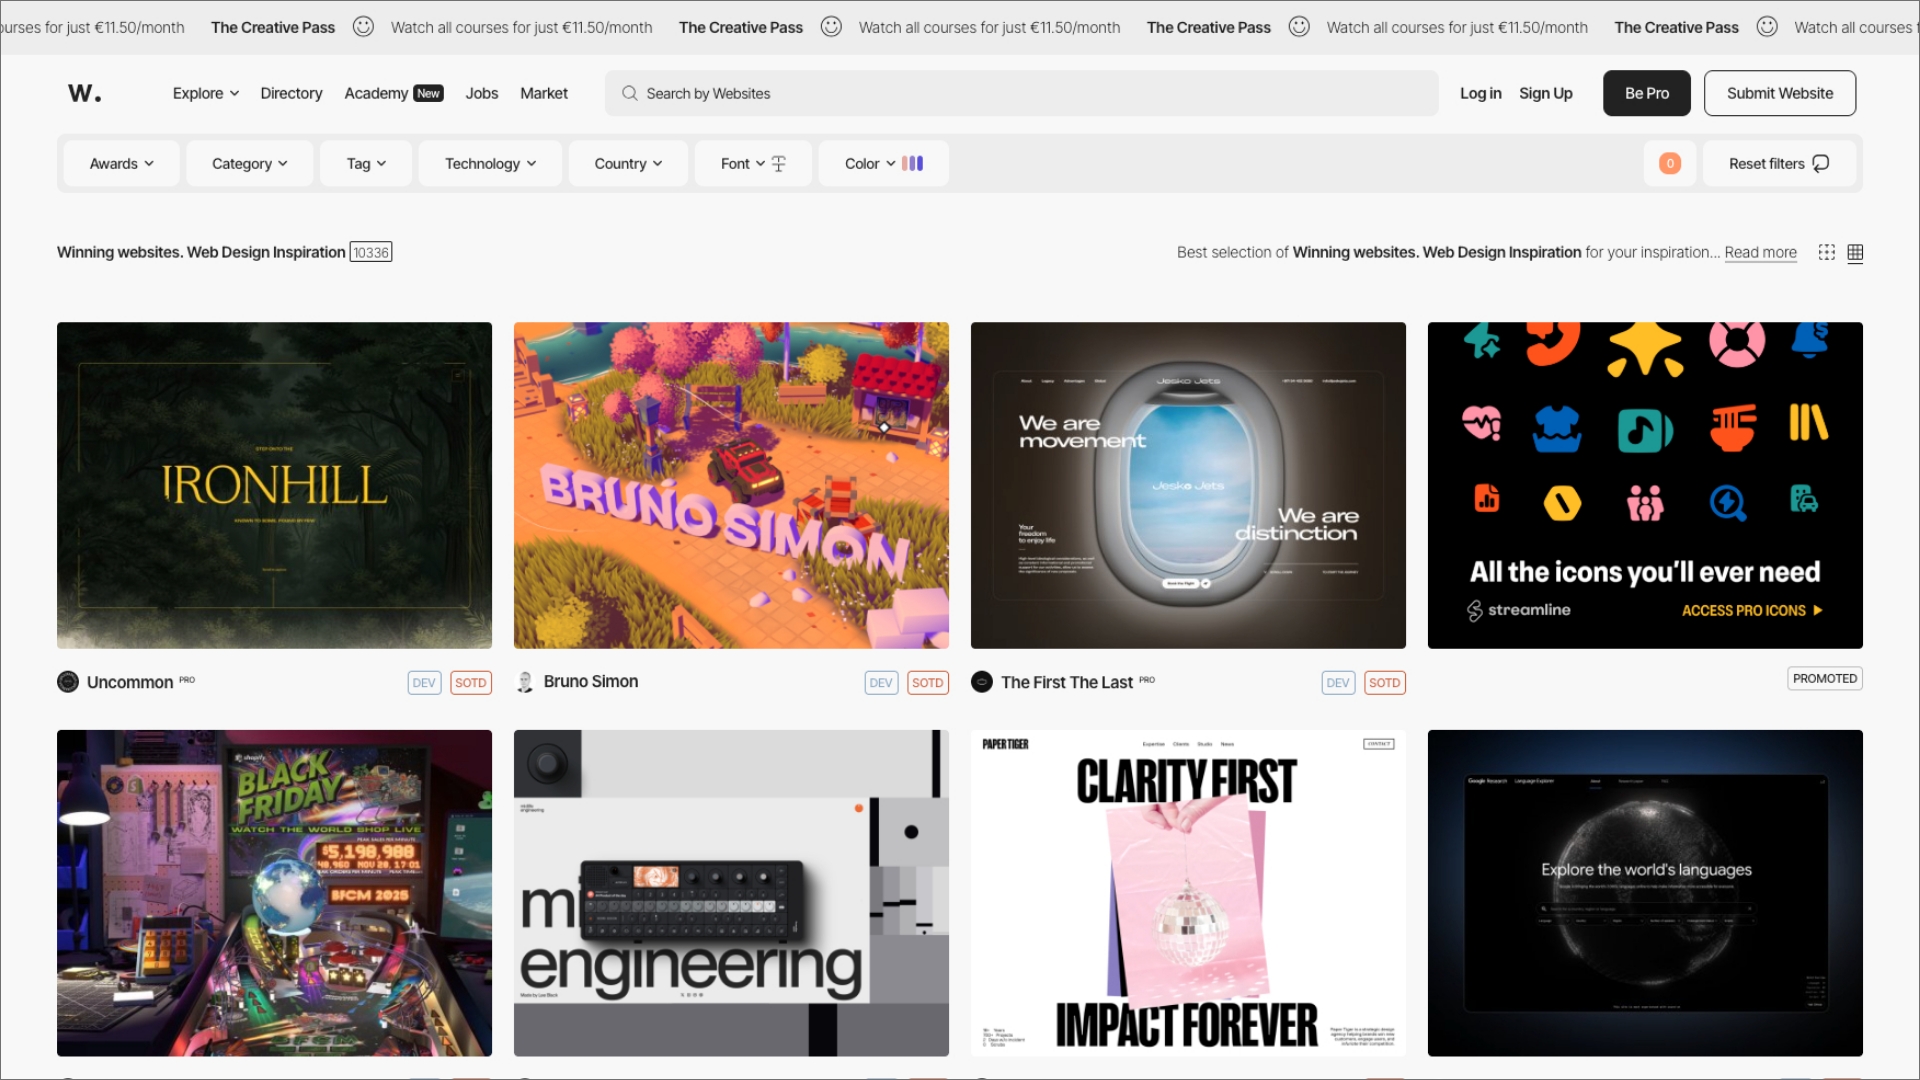Open the Explore menu
The image size is (1920, 1080).
click(x=205, y=93)
